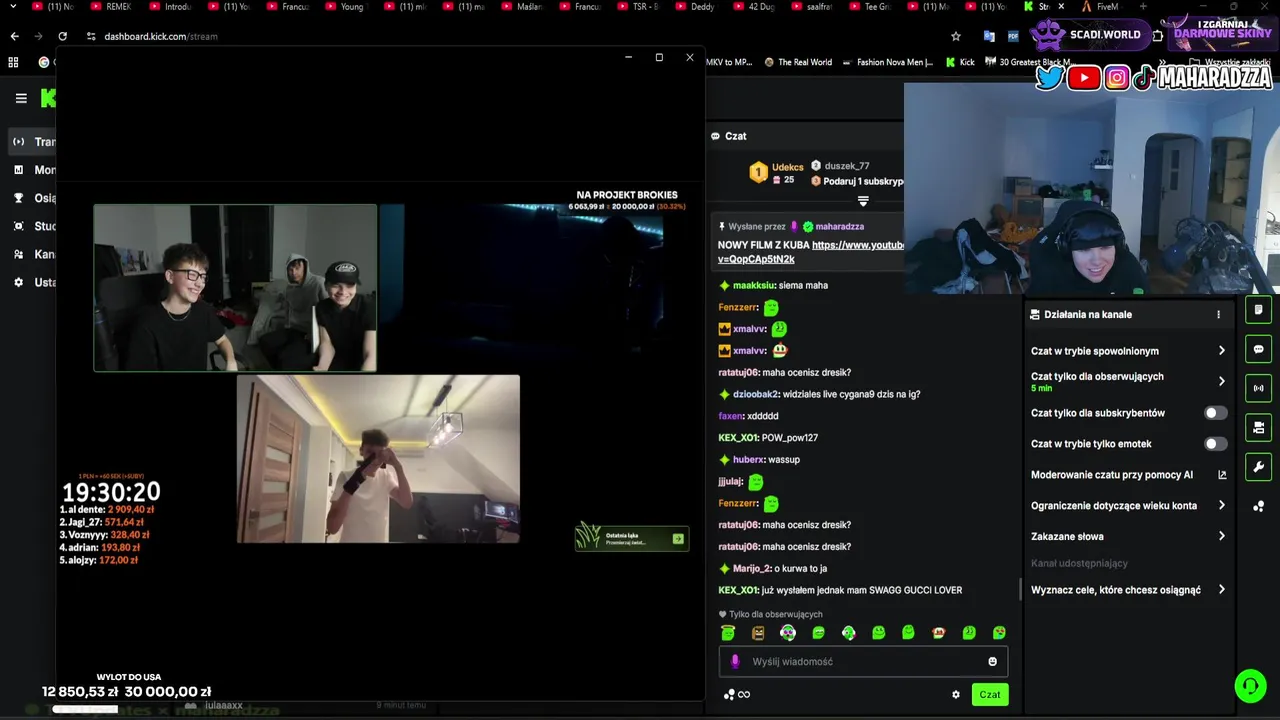
Task: Click chat username KEX_XO1 in the last message
Action: coord(738,590)
